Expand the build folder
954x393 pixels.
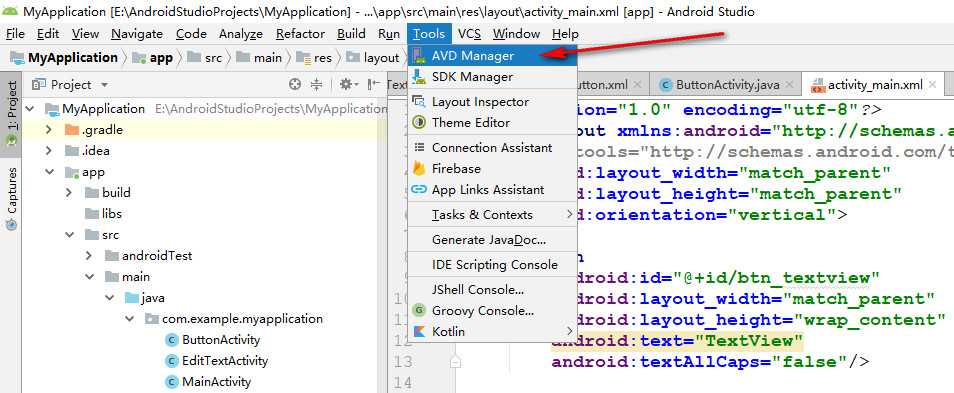pyautogui.click(x=70, y=193)
